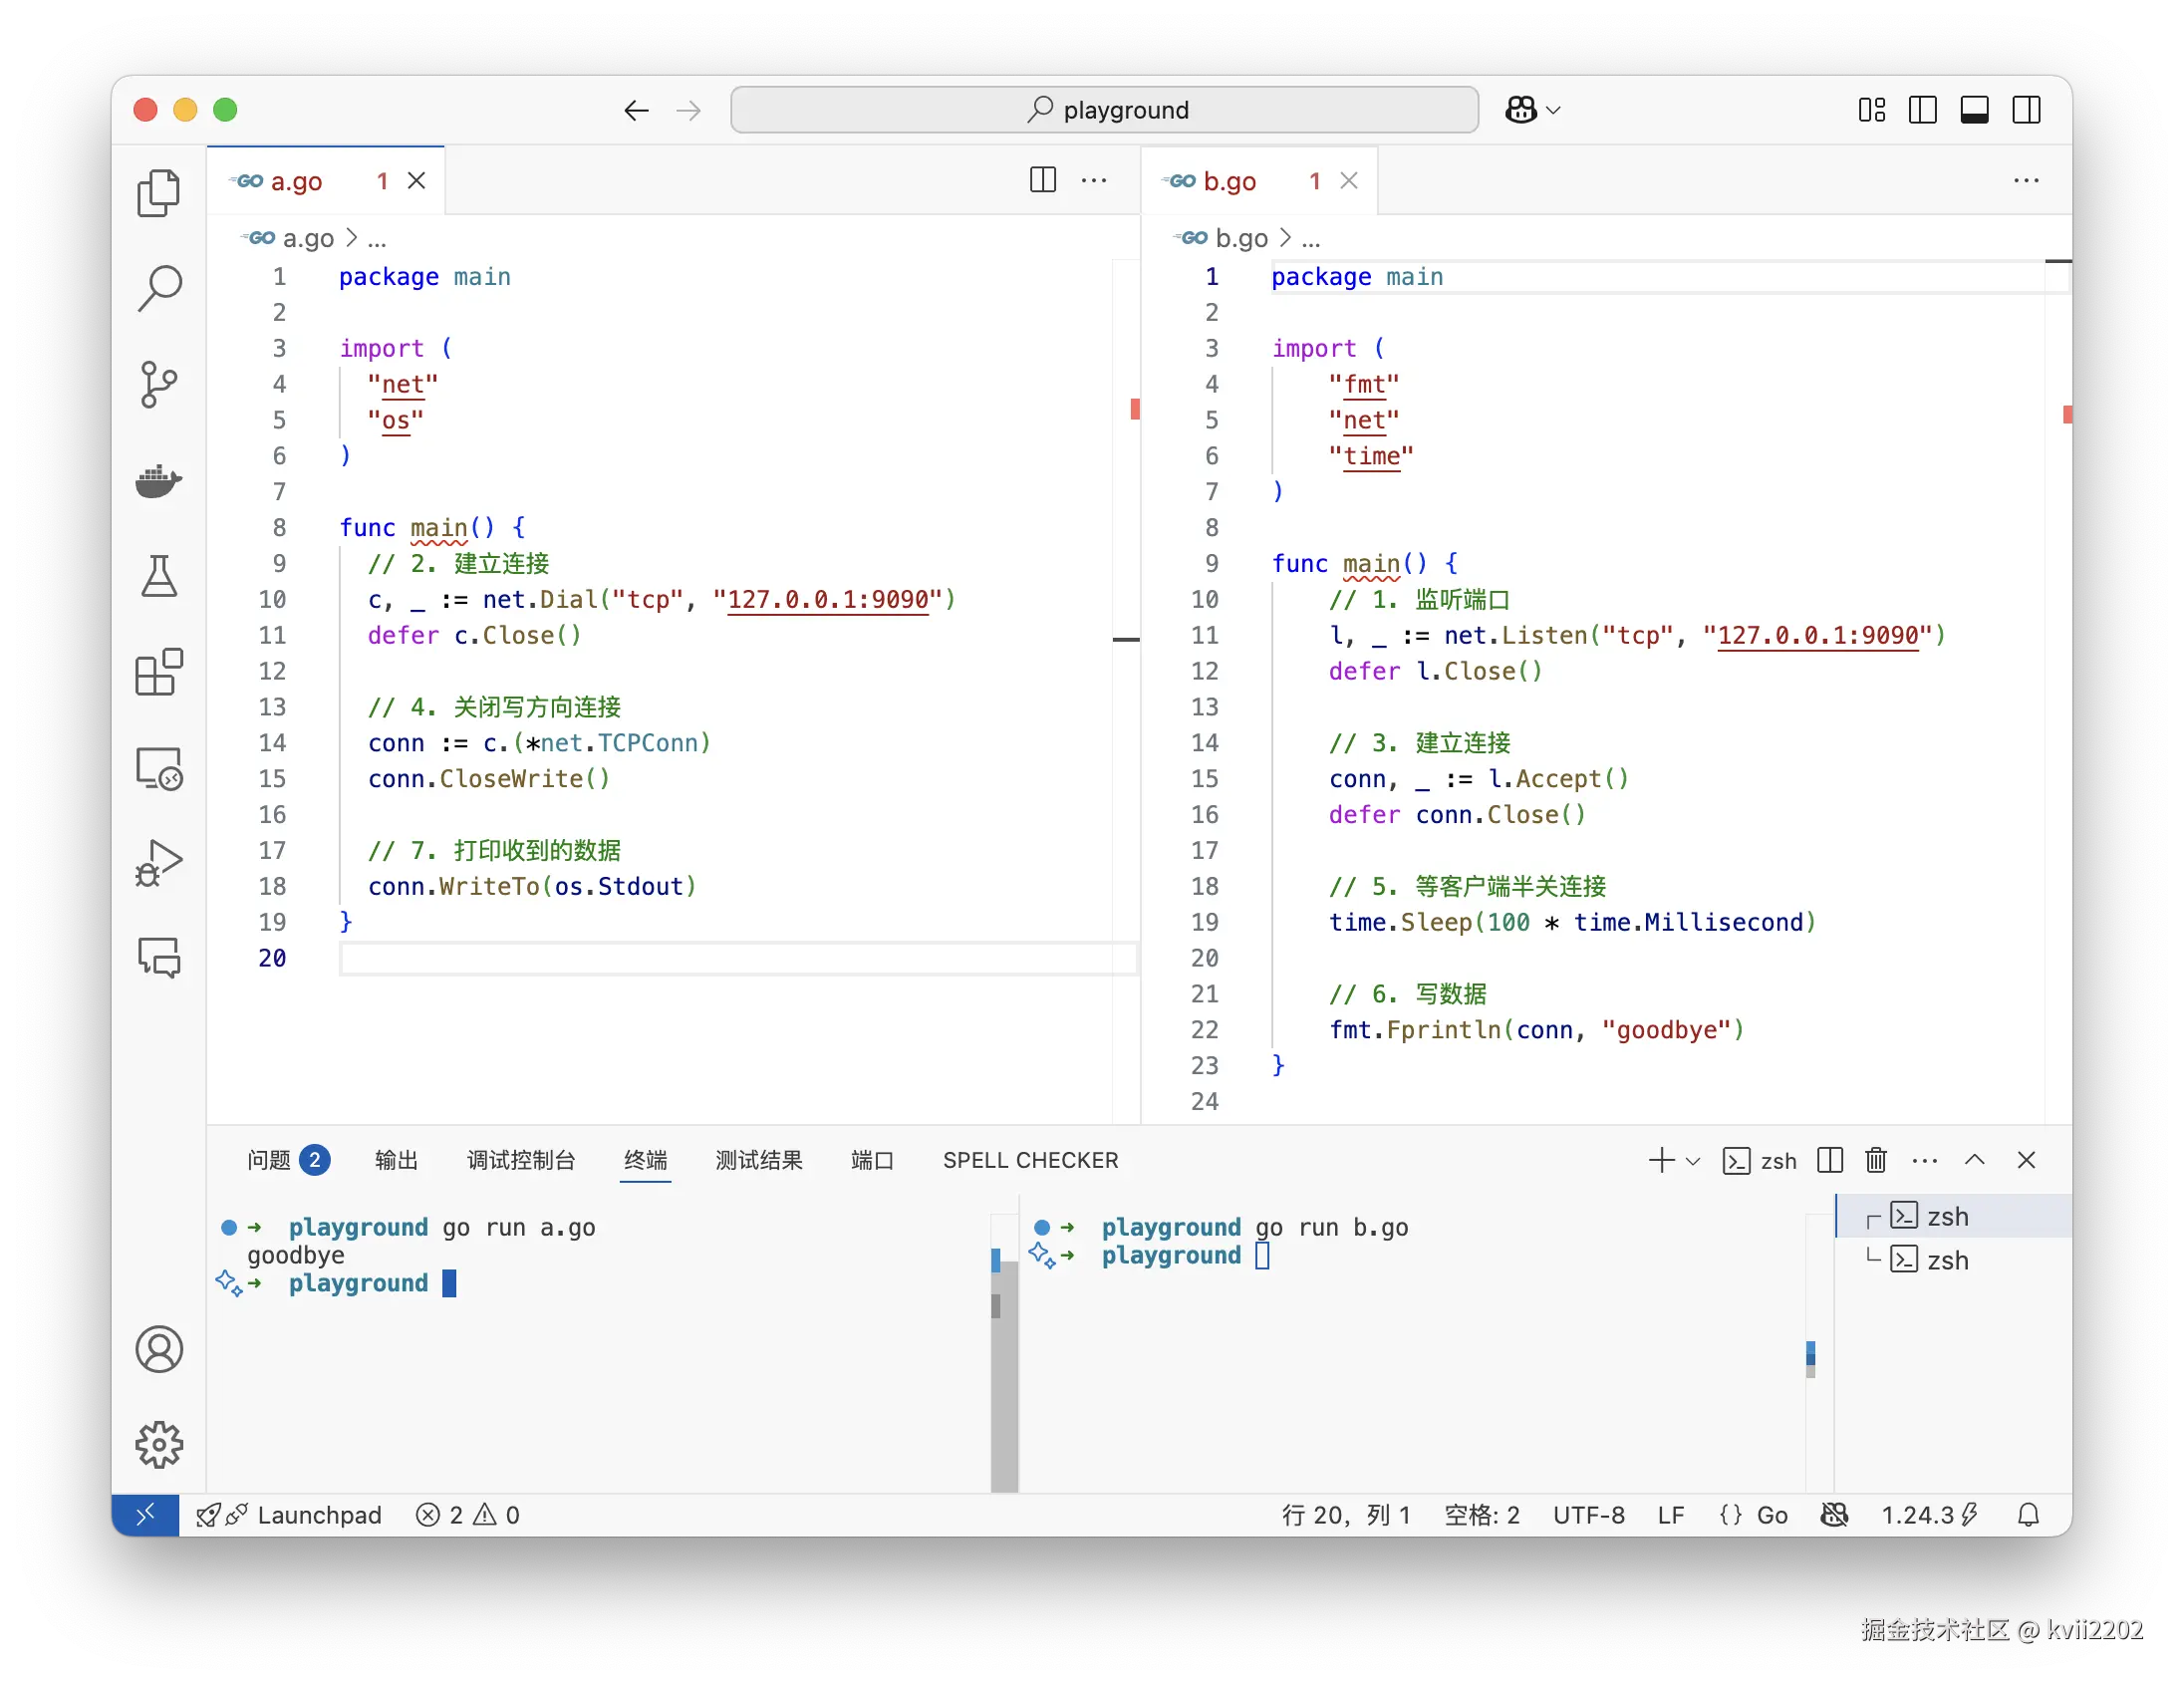
Task: Toggle the primary side bar layout button
Action: (x=1922, y=110)
